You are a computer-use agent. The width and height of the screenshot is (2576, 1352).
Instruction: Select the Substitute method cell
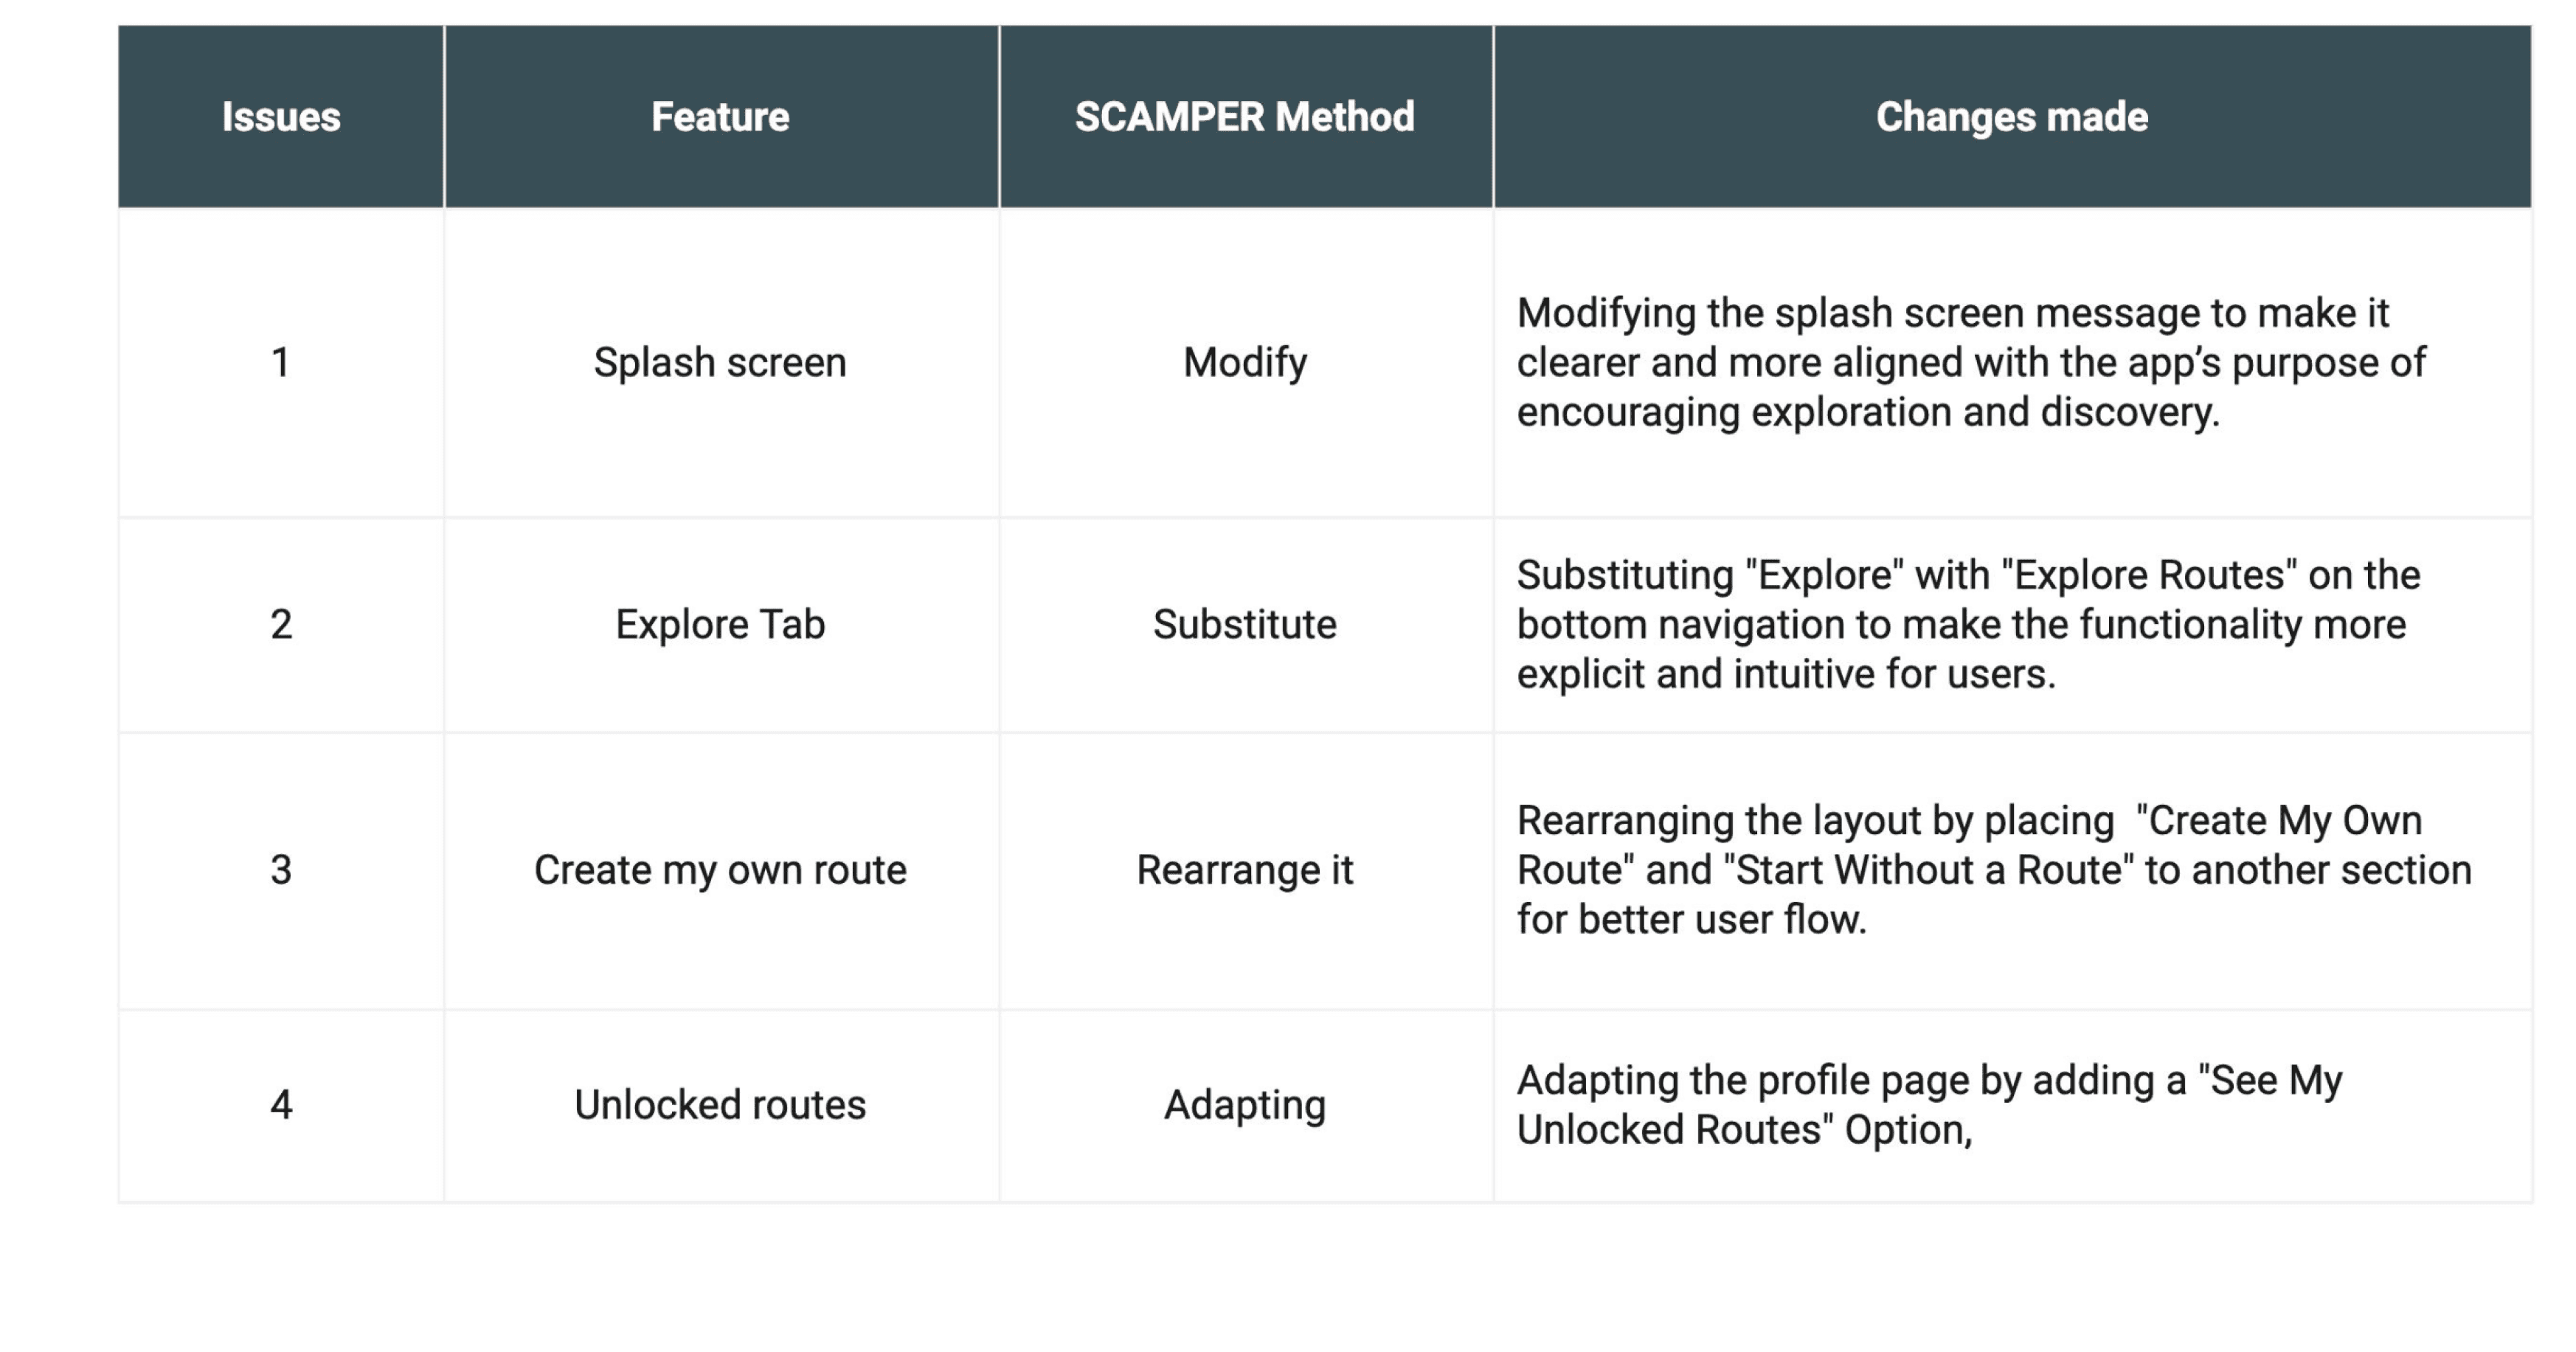[x=1245, y=624]
